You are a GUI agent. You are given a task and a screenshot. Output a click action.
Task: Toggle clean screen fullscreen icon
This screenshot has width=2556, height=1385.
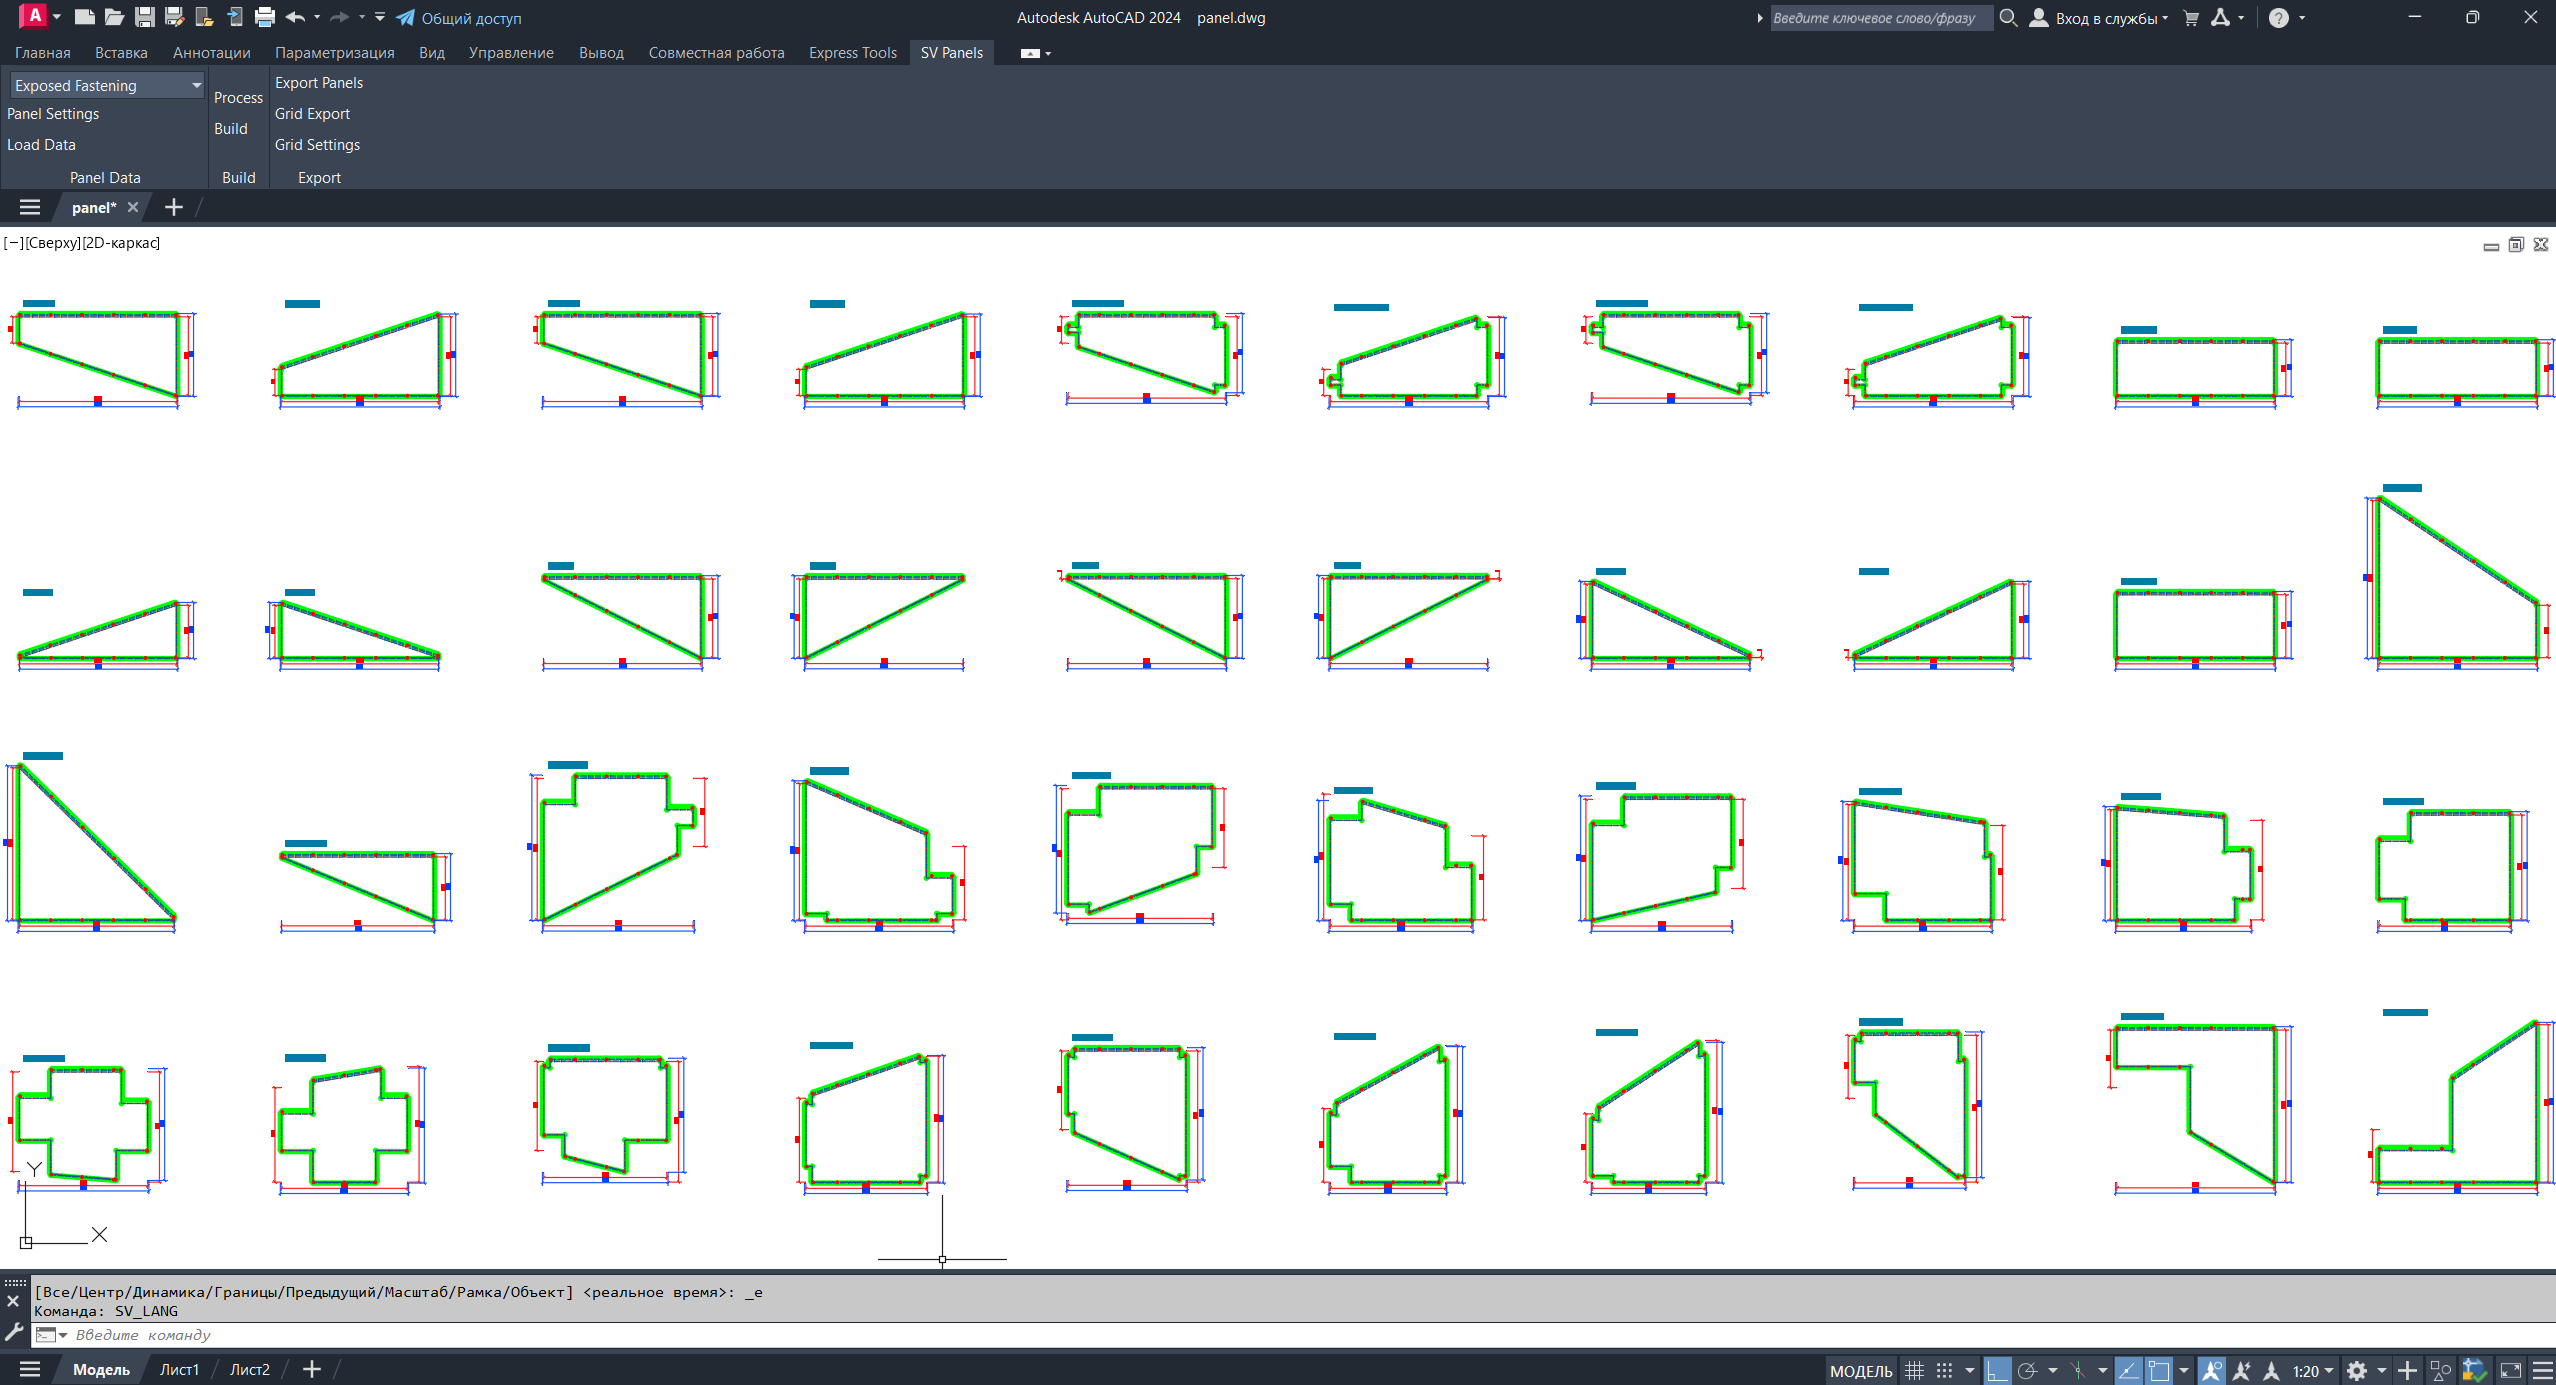point(2511,1370)
